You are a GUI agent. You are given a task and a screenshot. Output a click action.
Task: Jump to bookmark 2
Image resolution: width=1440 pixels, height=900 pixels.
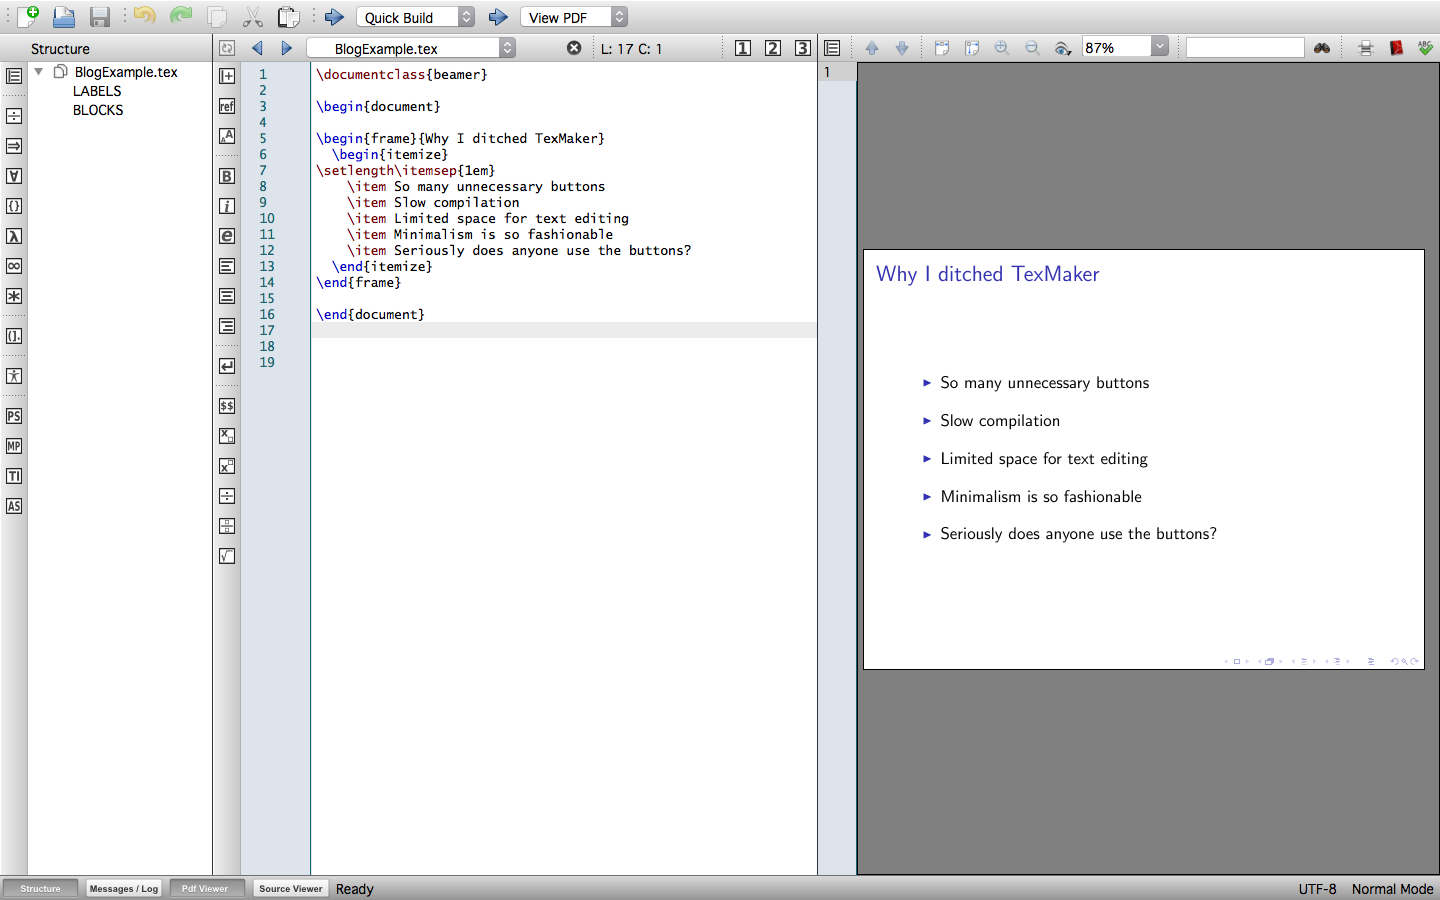pos(773,48)
